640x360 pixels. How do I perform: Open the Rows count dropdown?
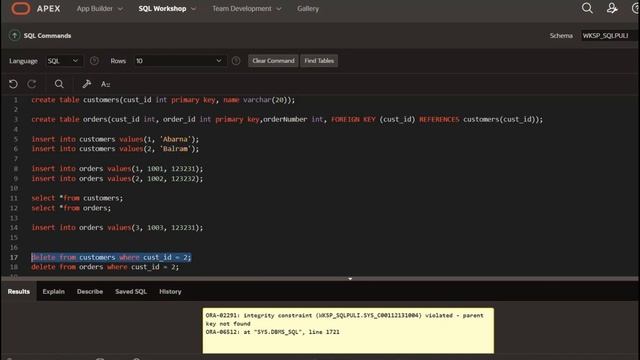click(179, 61)
